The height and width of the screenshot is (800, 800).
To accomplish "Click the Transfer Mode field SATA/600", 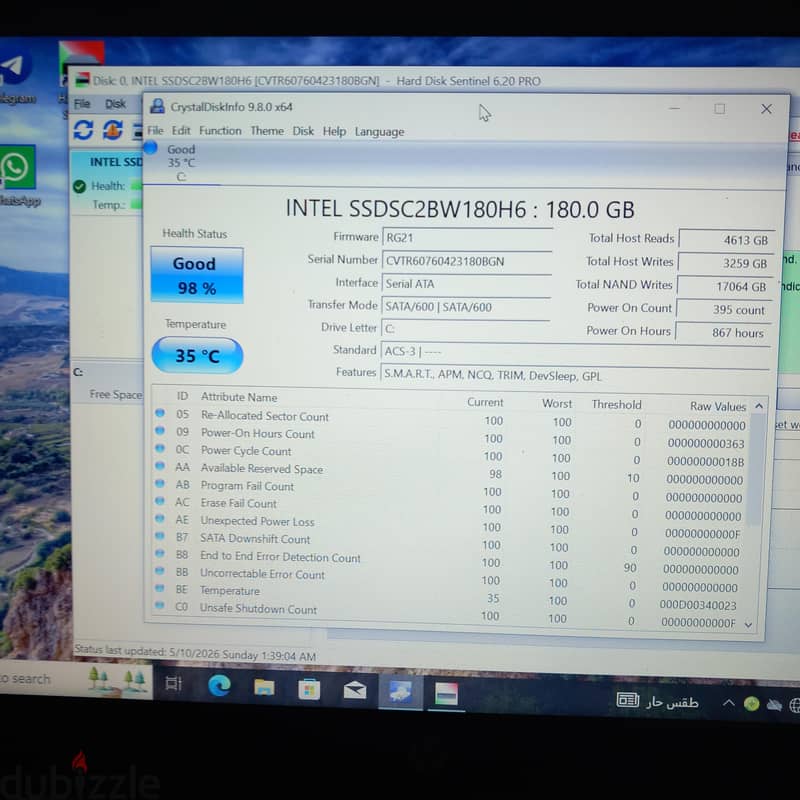I will 466,307.
